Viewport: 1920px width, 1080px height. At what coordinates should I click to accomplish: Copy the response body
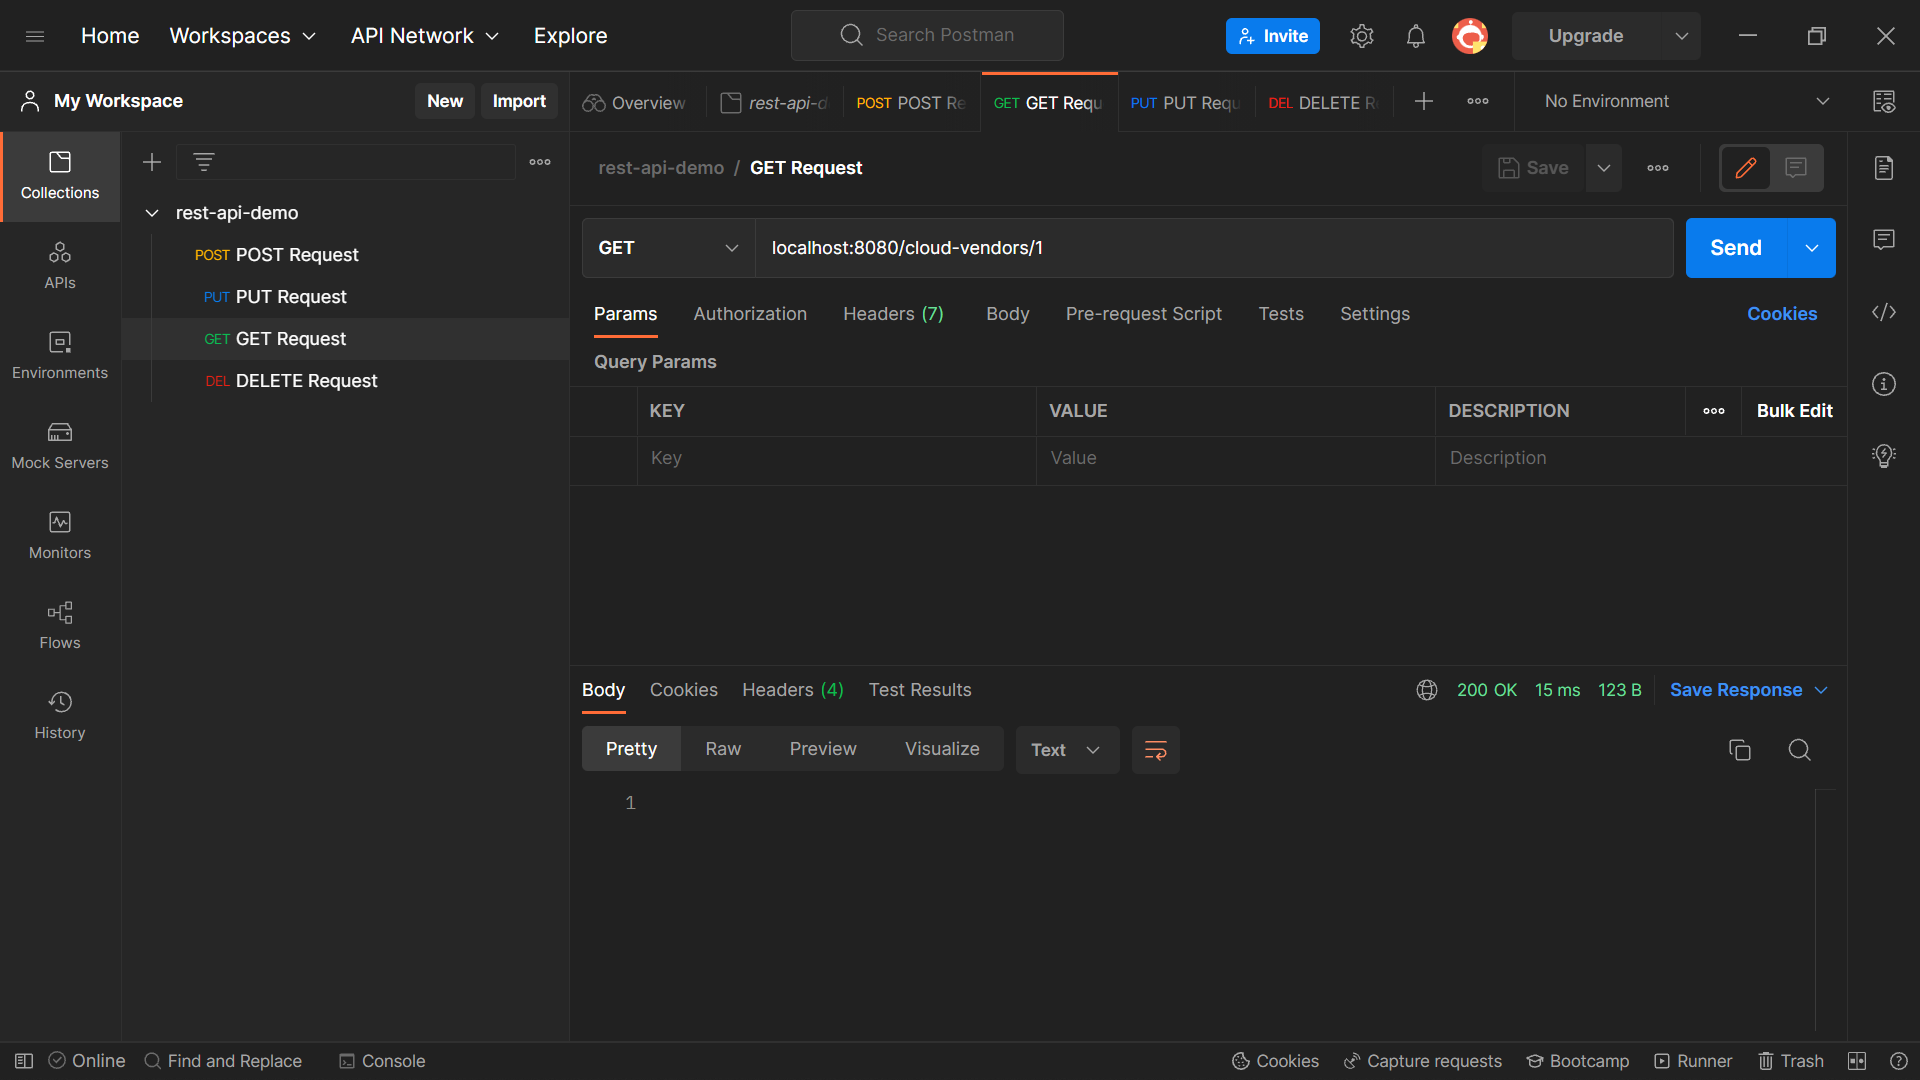(1740, 749)
